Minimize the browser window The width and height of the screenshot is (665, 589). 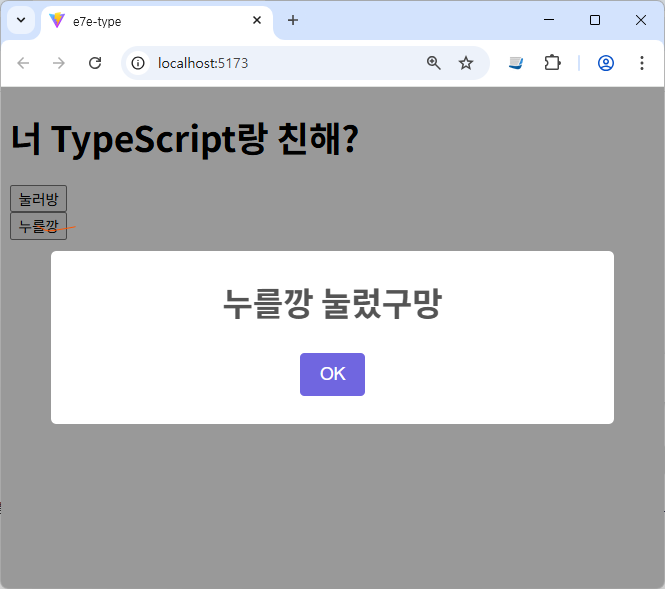[x=549, y=20]
